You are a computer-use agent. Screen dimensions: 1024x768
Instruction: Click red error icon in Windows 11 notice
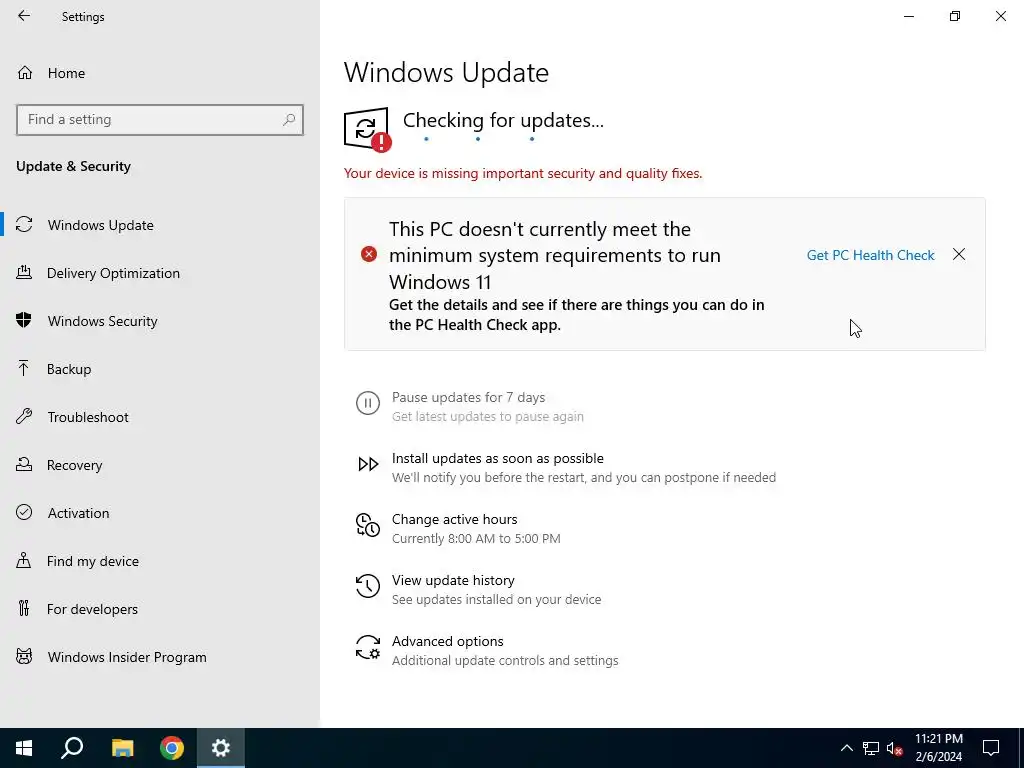coord(369,254)
